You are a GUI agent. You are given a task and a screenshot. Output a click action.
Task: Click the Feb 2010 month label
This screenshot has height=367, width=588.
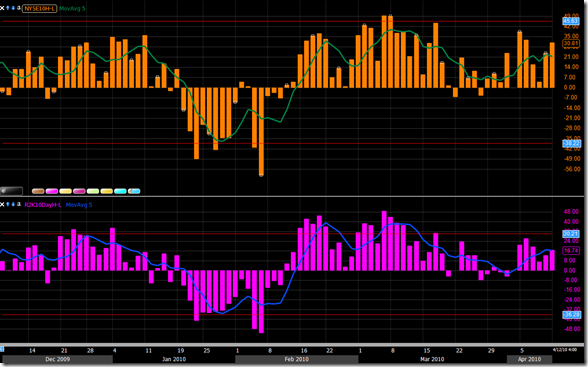(x=296, y=359)
